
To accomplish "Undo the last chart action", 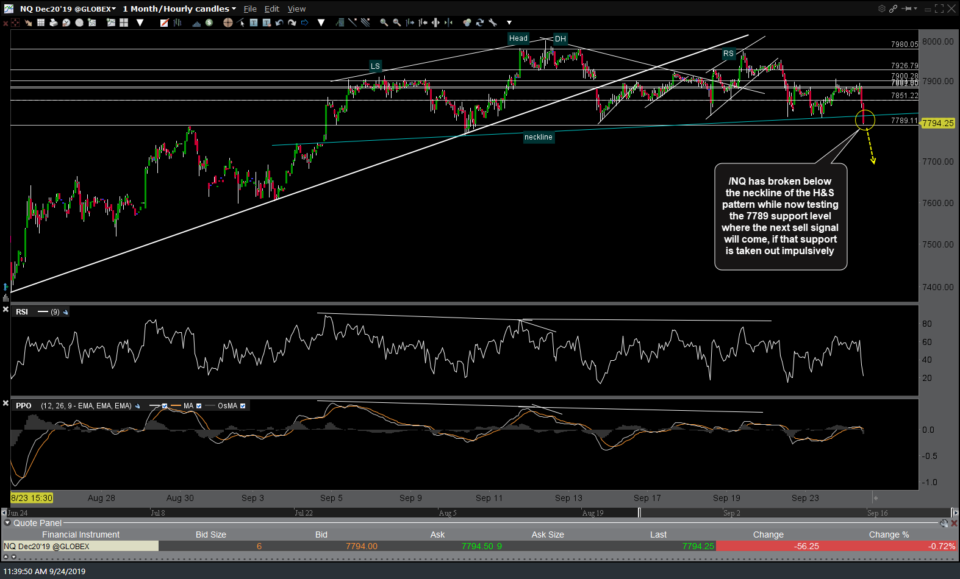I will click(279, 23).
